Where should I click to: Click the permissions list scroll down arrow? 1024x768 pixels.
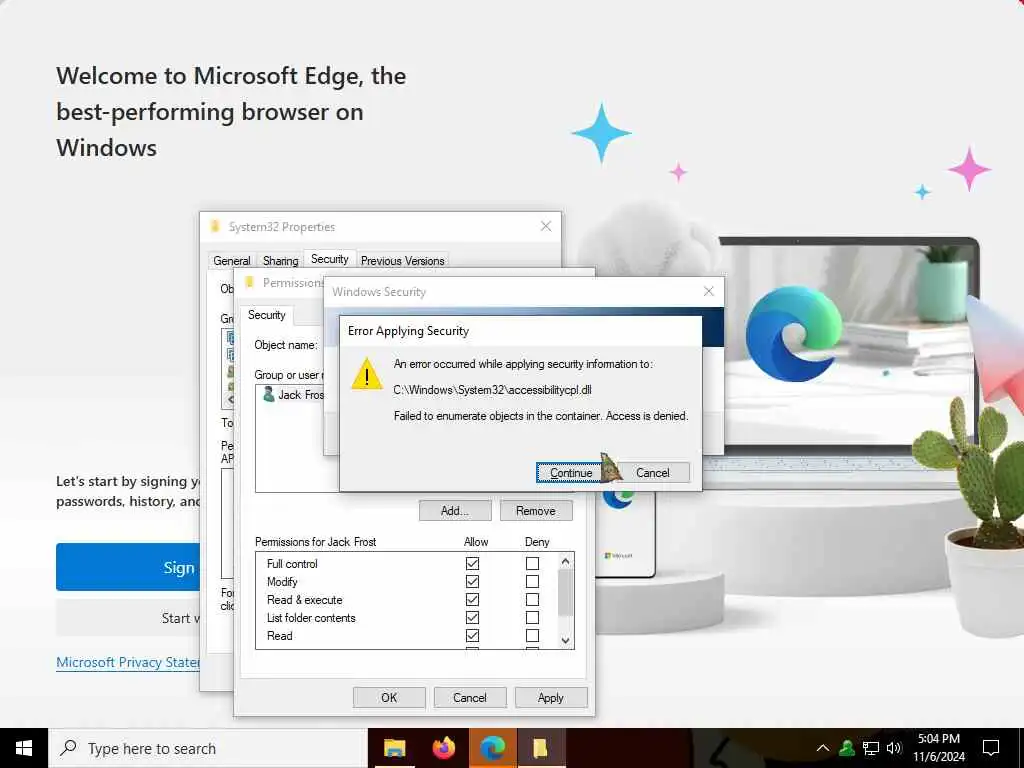[566, 641]
